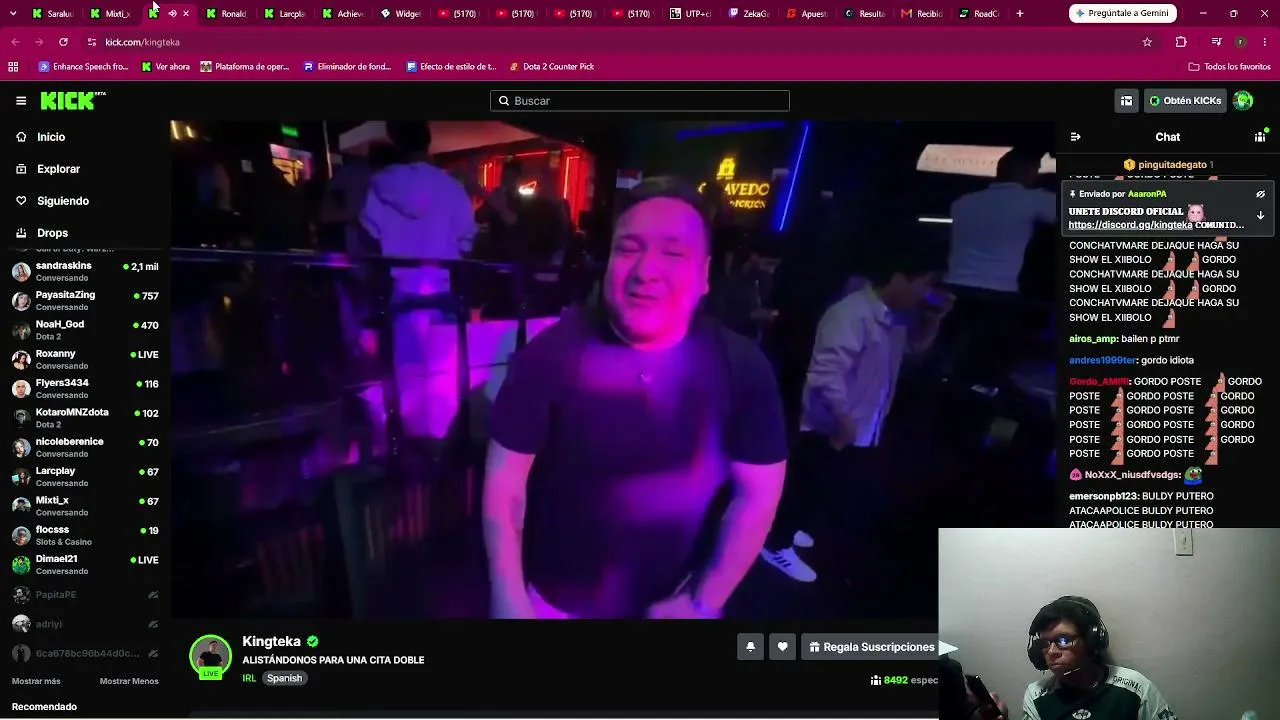This screenshot has height=720, width=1280.
Task: Open PayasitaZing channel in sidebar
Action: [85, 301]
